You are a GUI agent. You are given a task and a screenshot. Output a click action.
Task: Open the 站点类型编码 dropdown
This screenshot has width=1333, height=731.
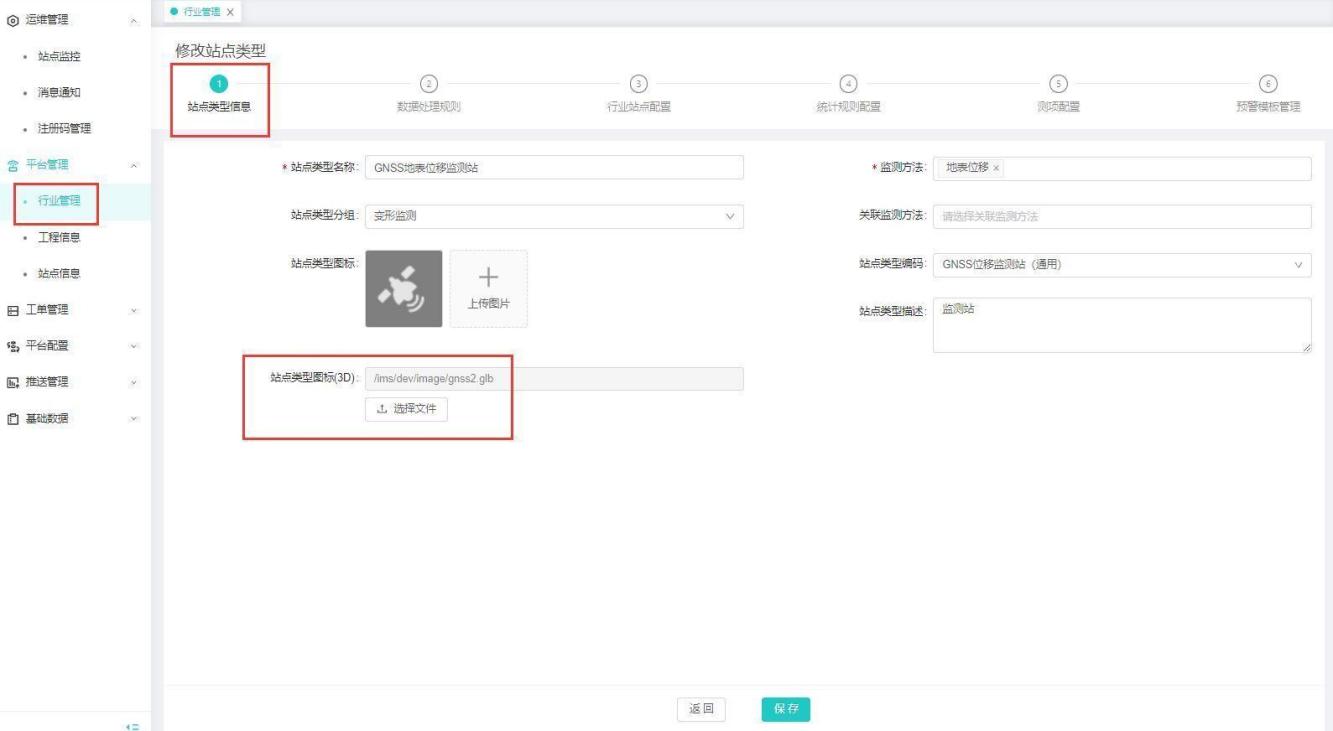coord(1121,265)
